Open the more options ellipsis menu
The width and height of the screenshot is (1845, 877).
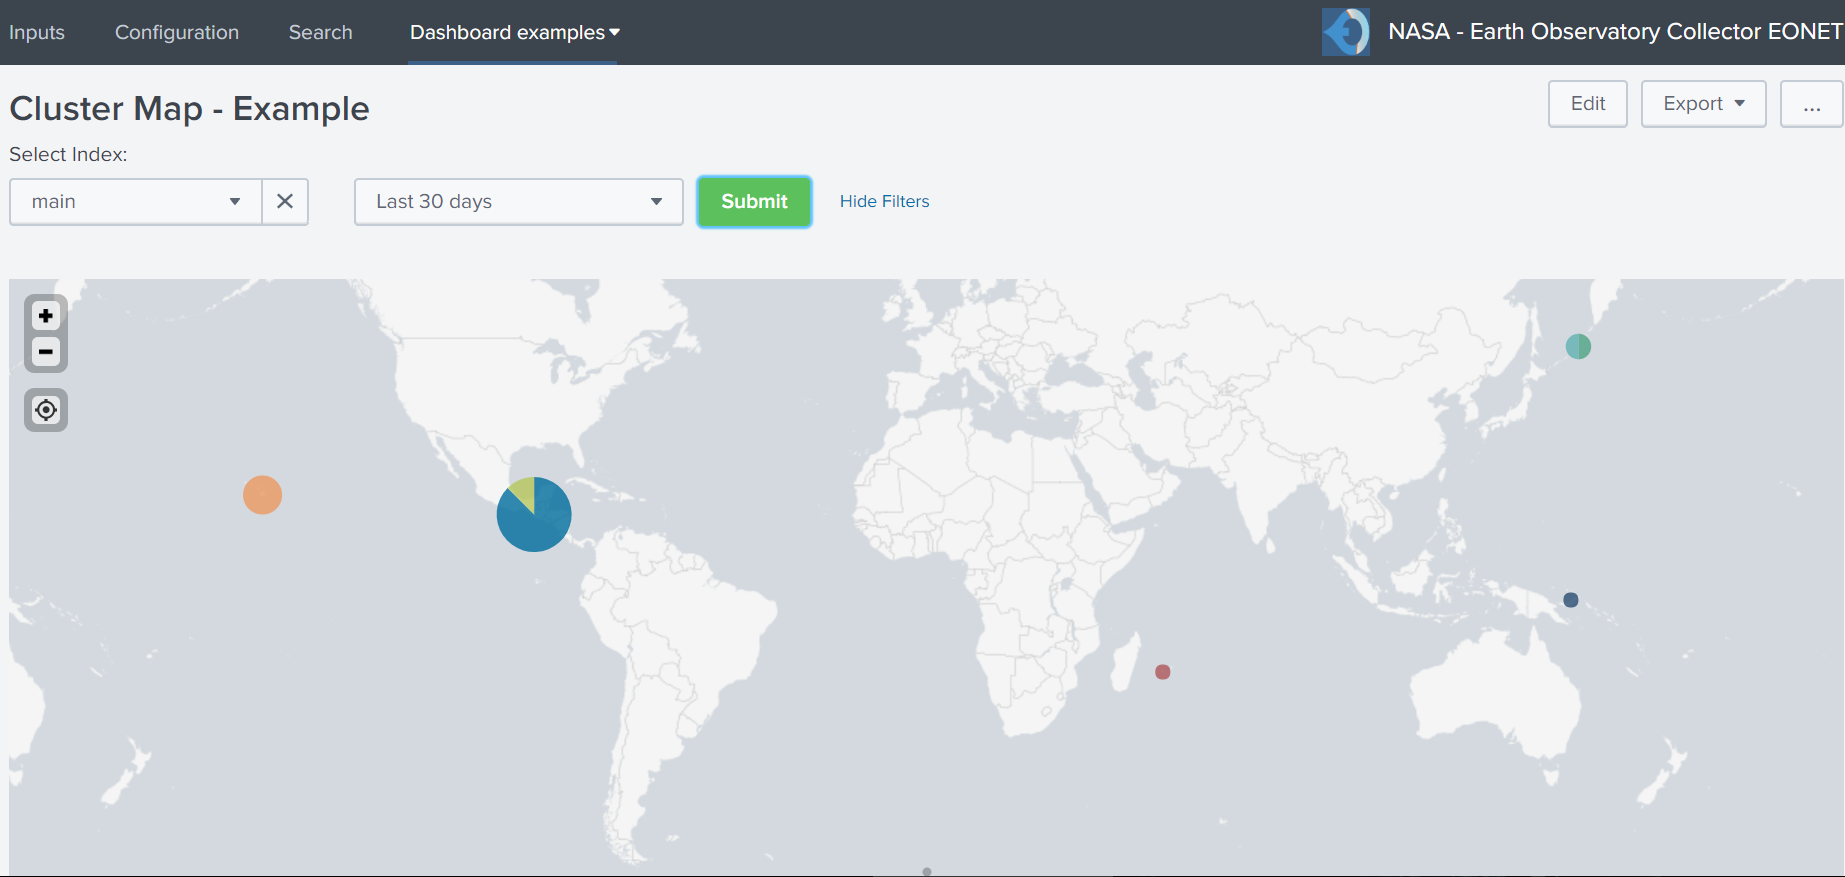coord(1811,104)
